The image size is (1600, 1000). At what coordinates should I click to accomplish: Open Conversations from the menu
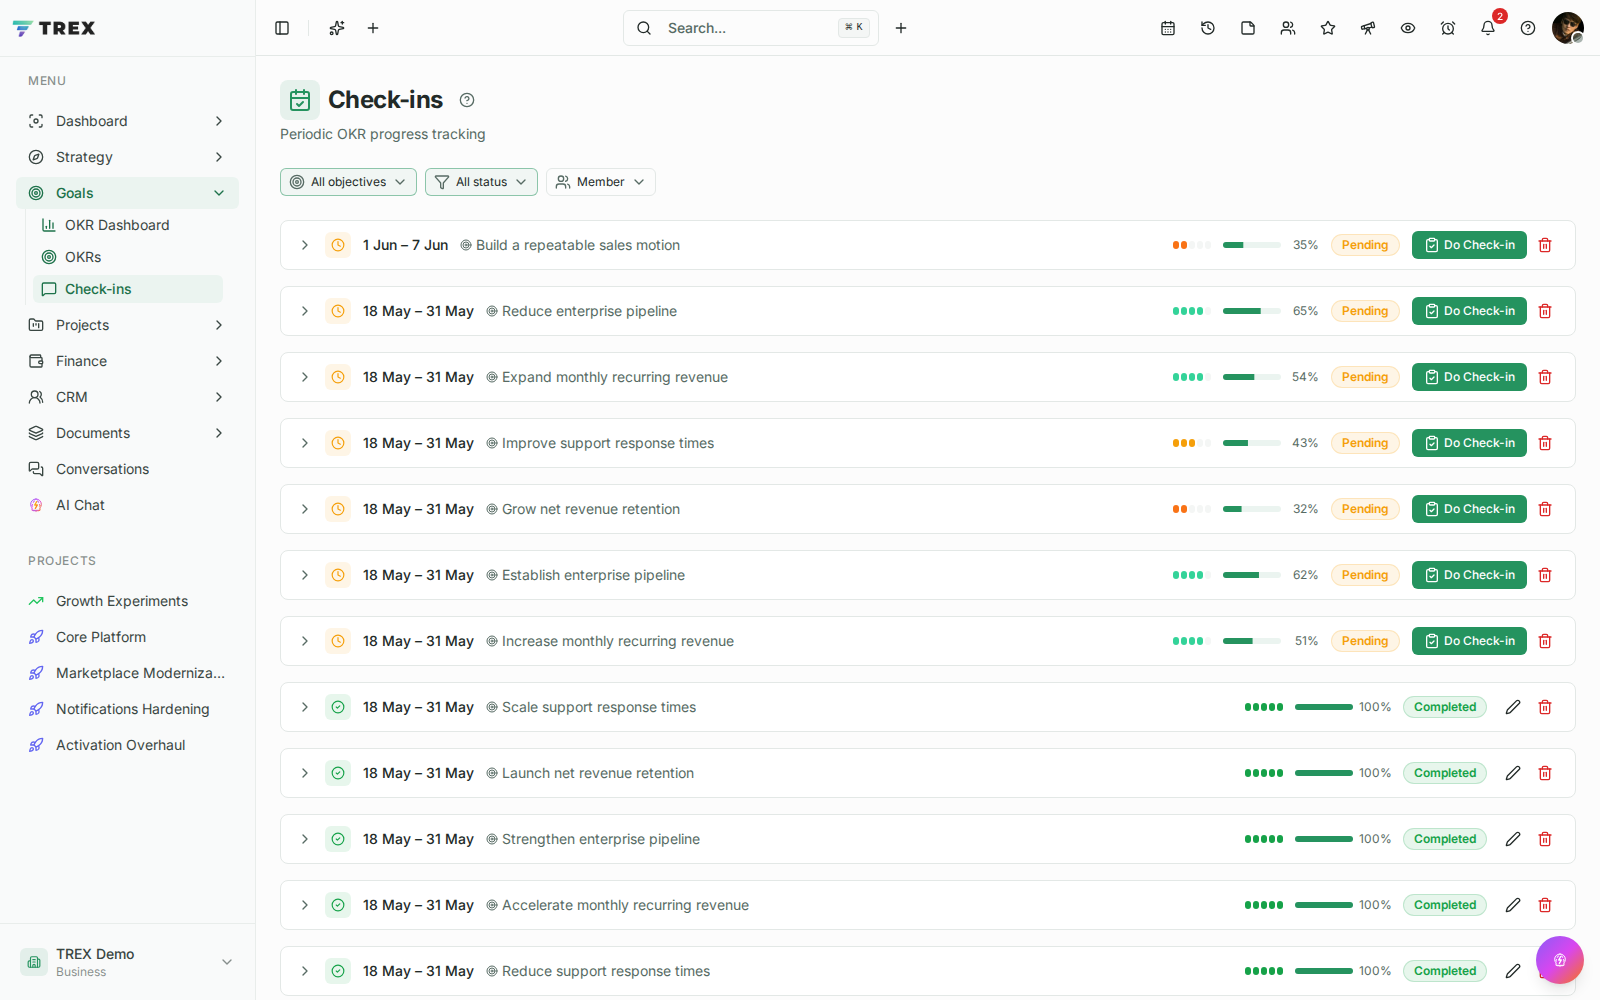click(127, 469)
